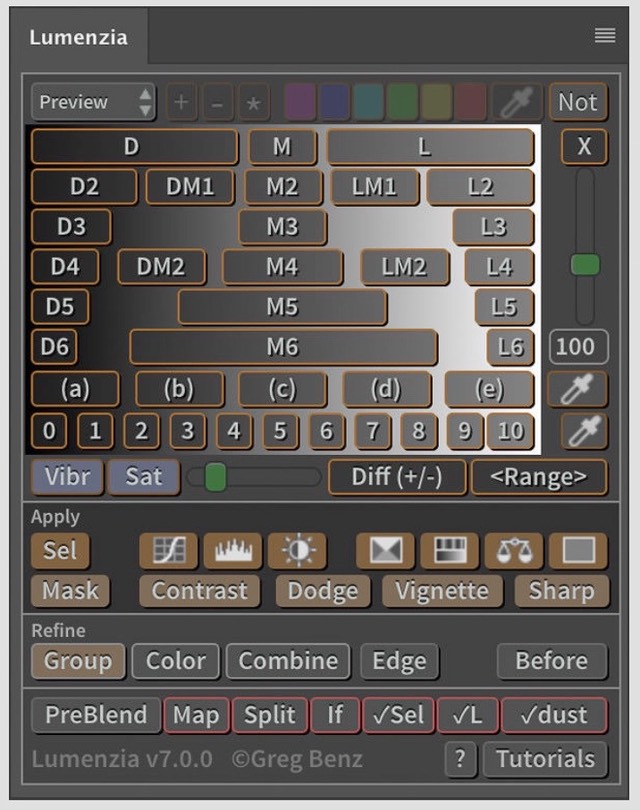Click the <Range> button

pyautogui.click(x=539, y=477)
